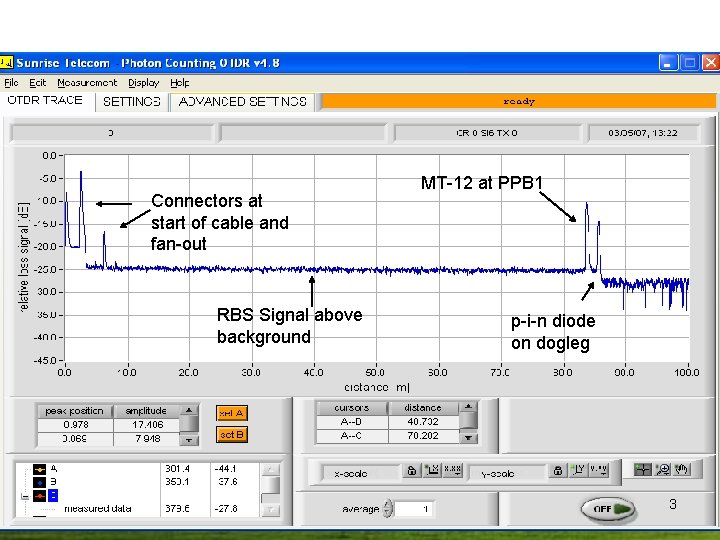Click the distance [m] axis label
The height and width of the screenshot is (540, 720).
click(x=377, y=388)
